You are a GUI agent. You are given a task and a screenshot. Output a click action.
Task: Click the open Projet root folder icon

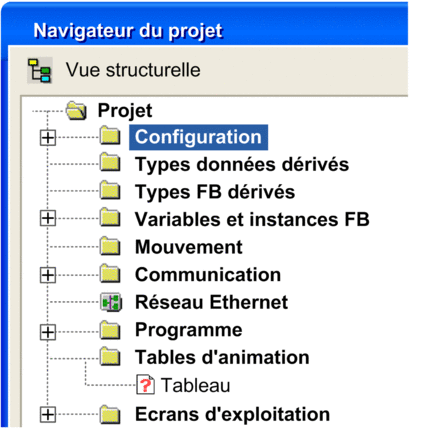[76, 111]
